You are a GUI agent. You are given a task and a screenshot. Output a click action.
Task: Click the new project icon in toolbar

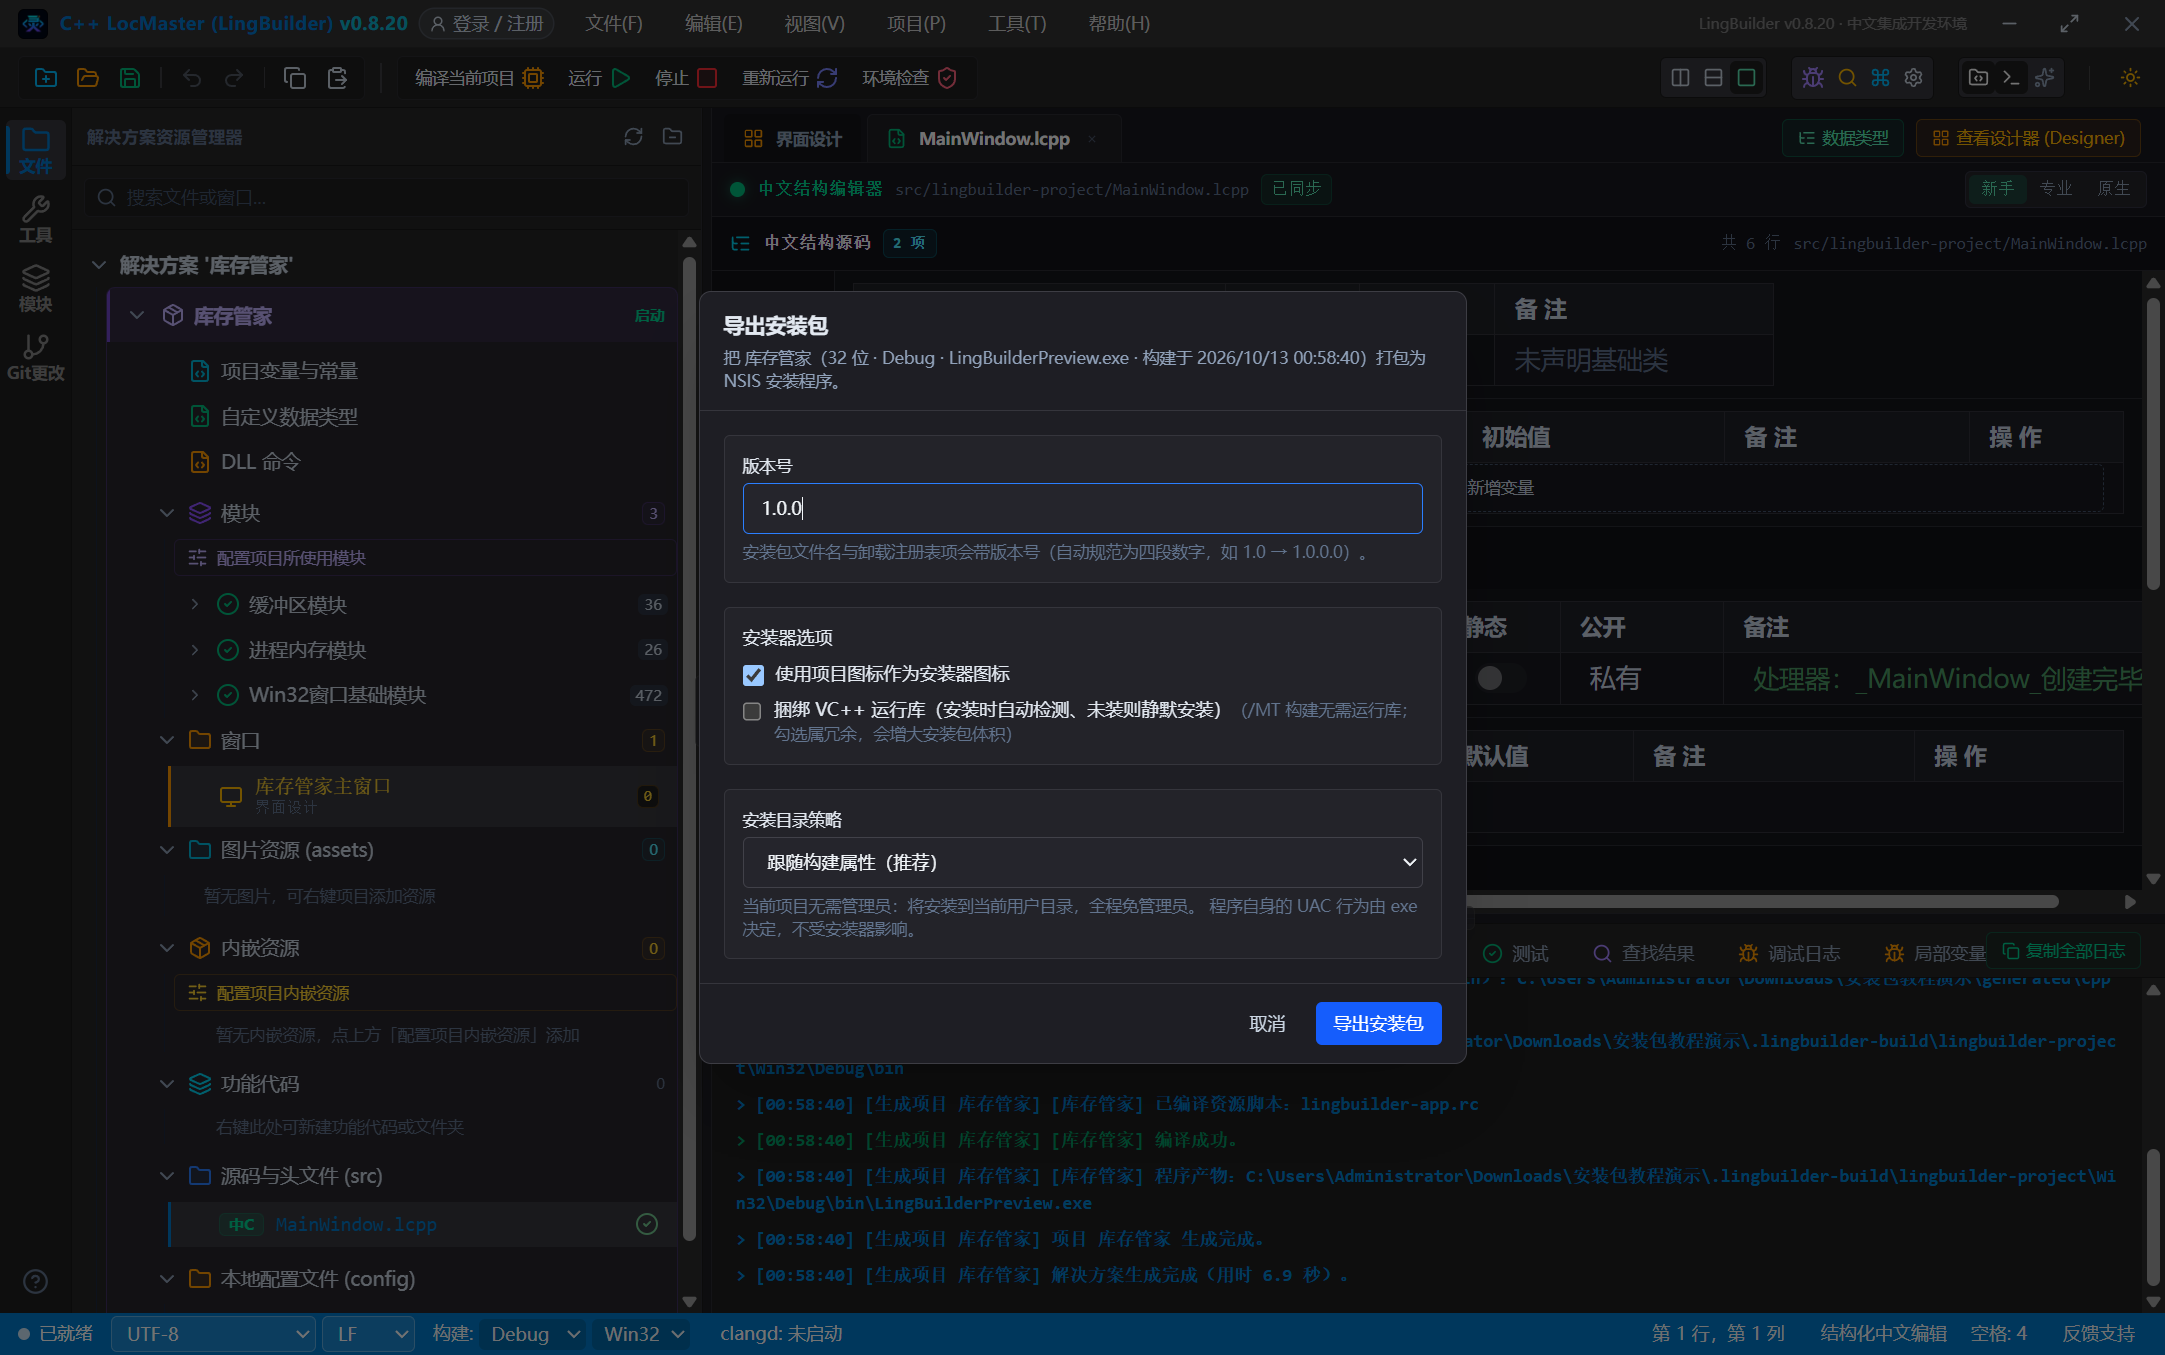(x=46, y=78)
